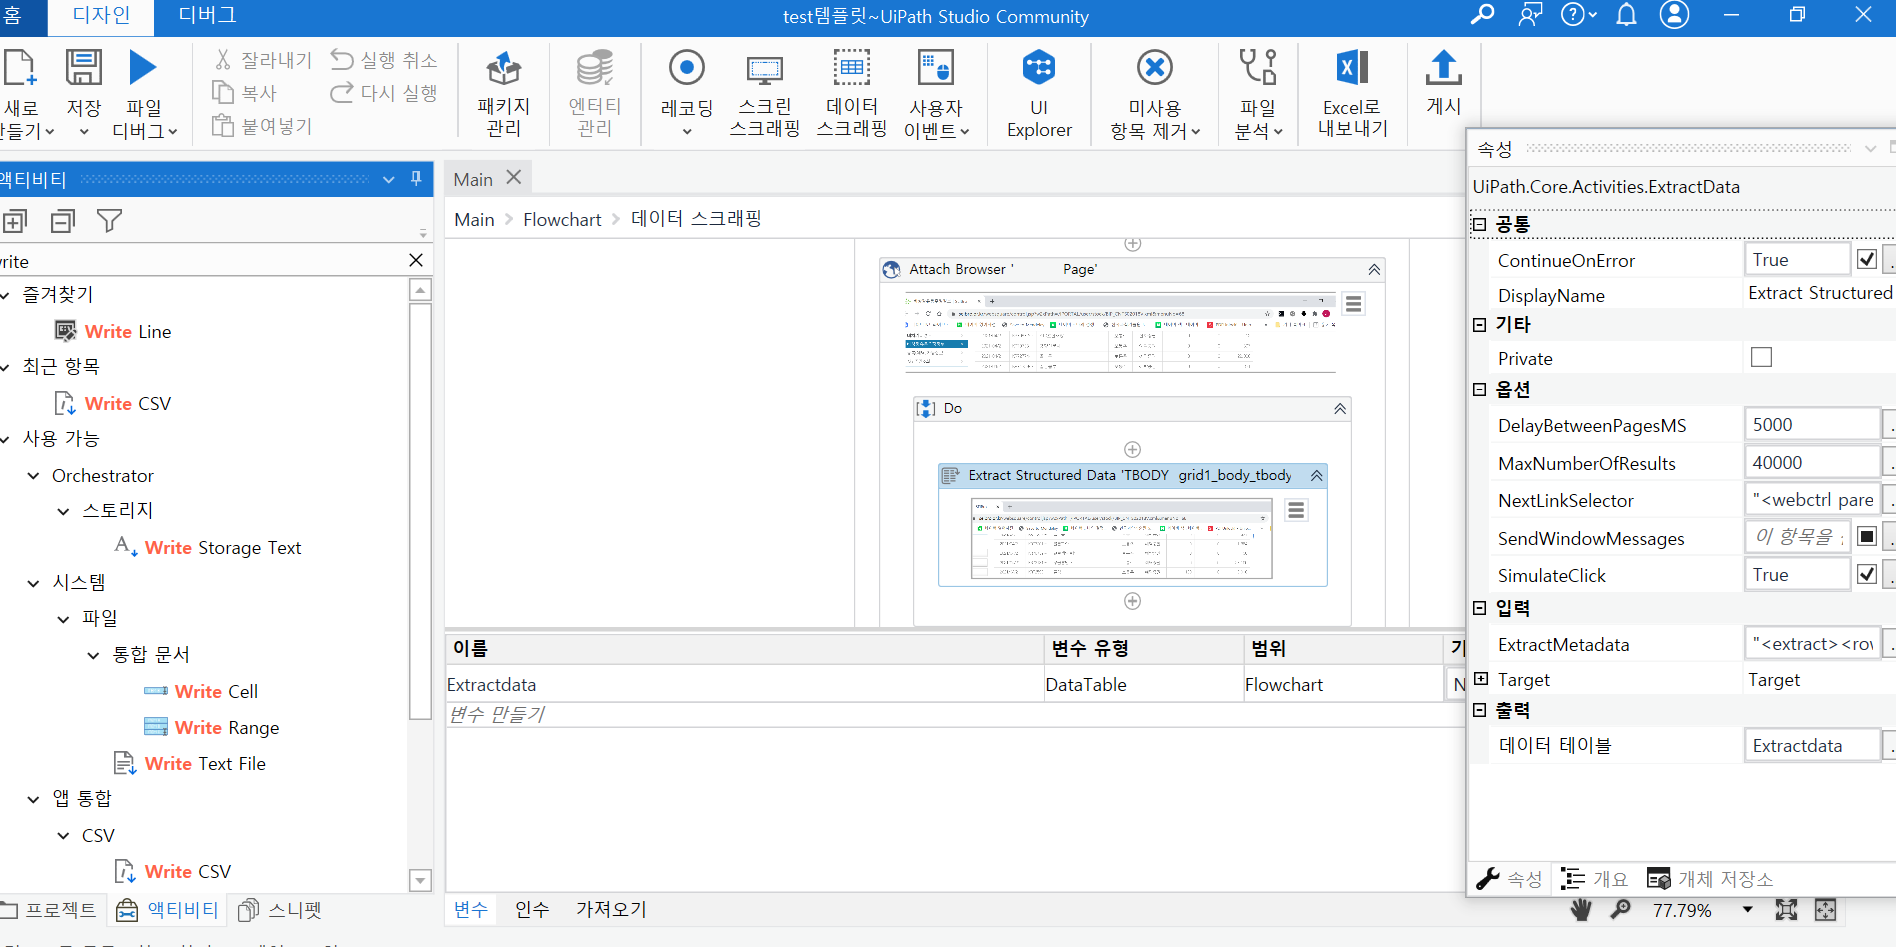Click the Undo (실행 취소) icon
This screenshot has width=1896, height=947.
[x=342, y=59]
